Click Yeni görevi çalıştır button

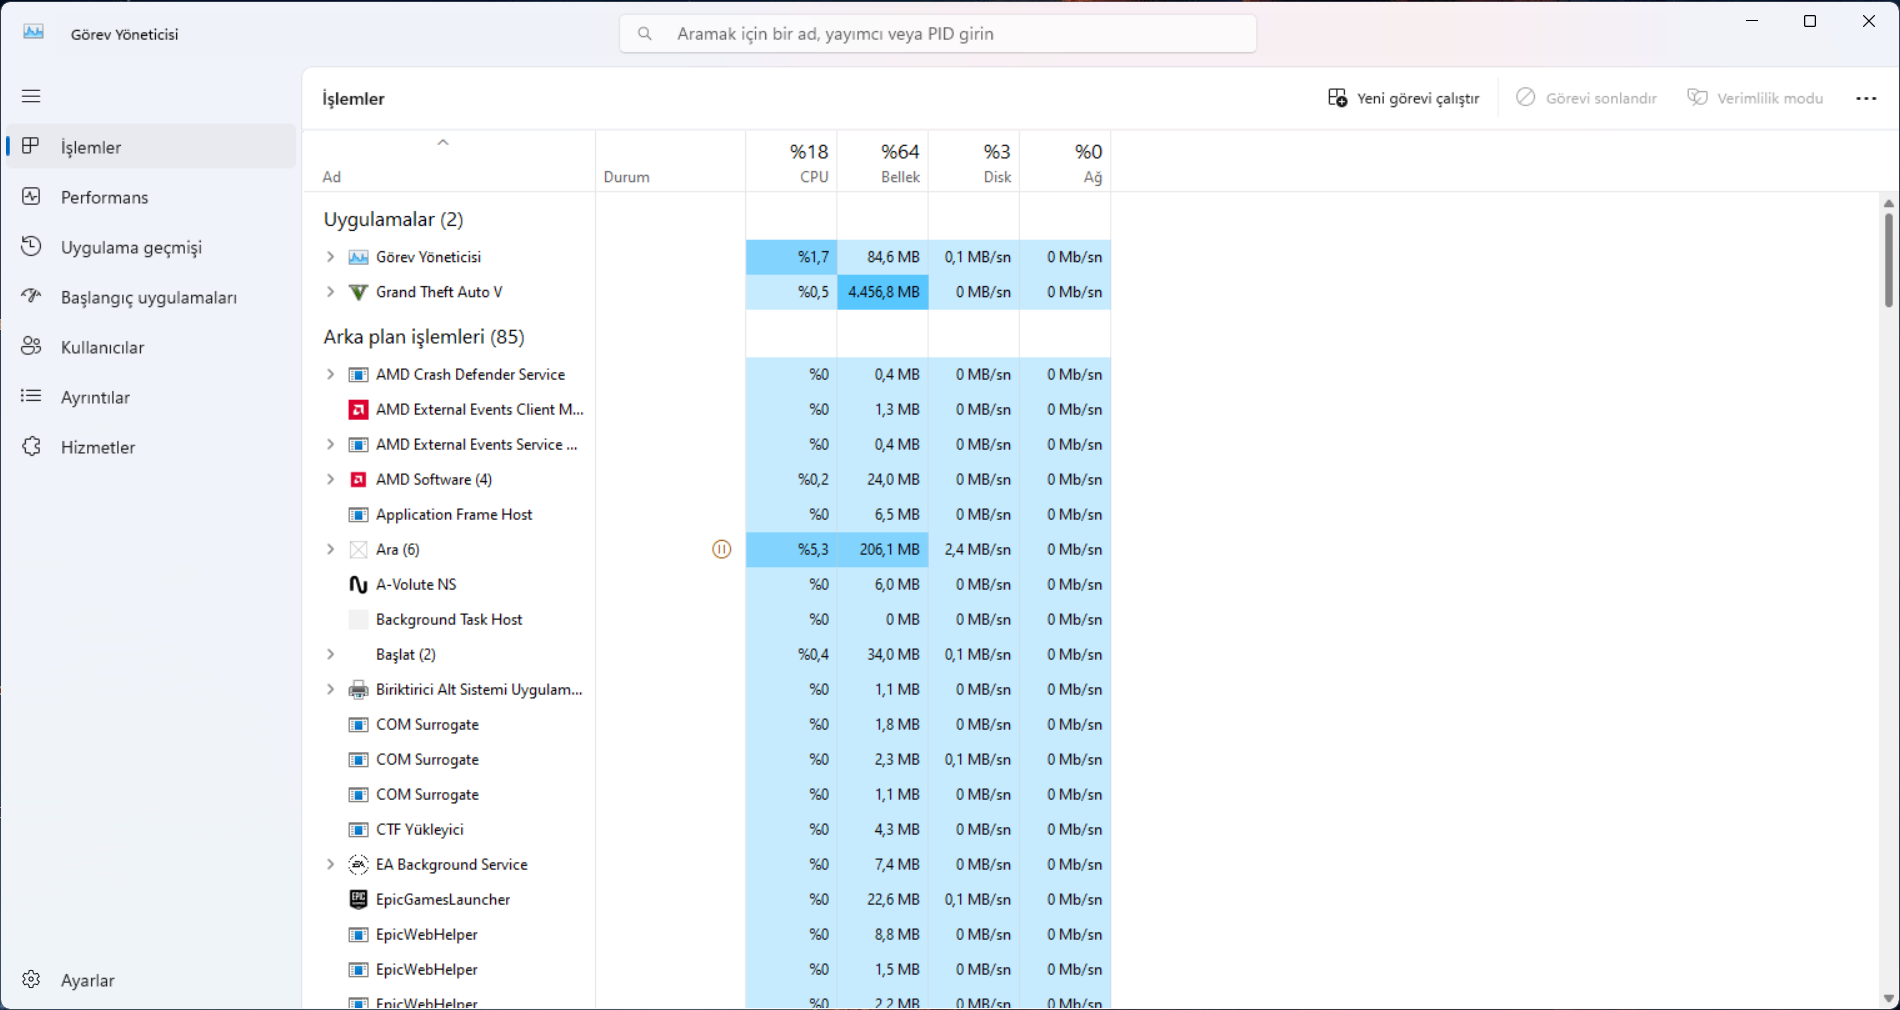click(x=1403, y=98)
